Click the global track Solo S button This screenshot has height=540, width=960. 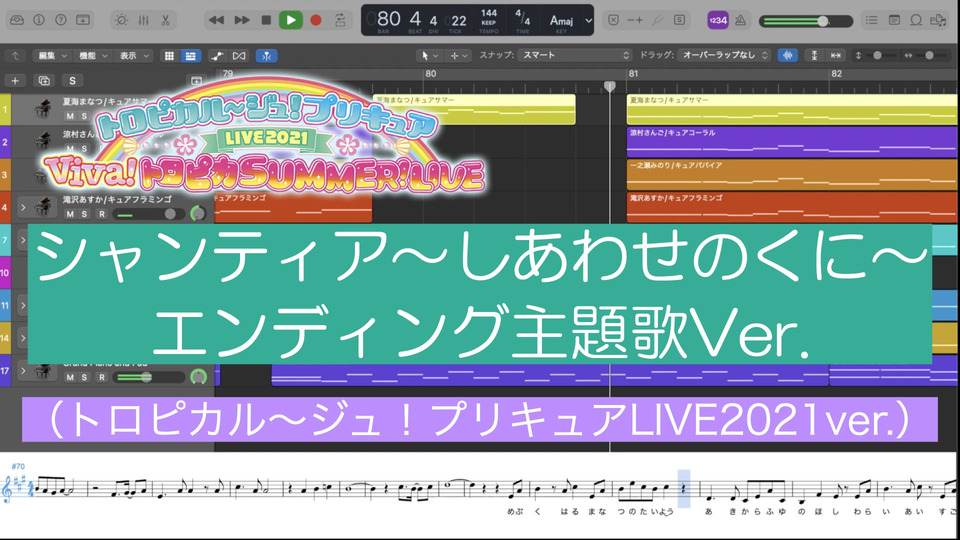click(72, 81)
